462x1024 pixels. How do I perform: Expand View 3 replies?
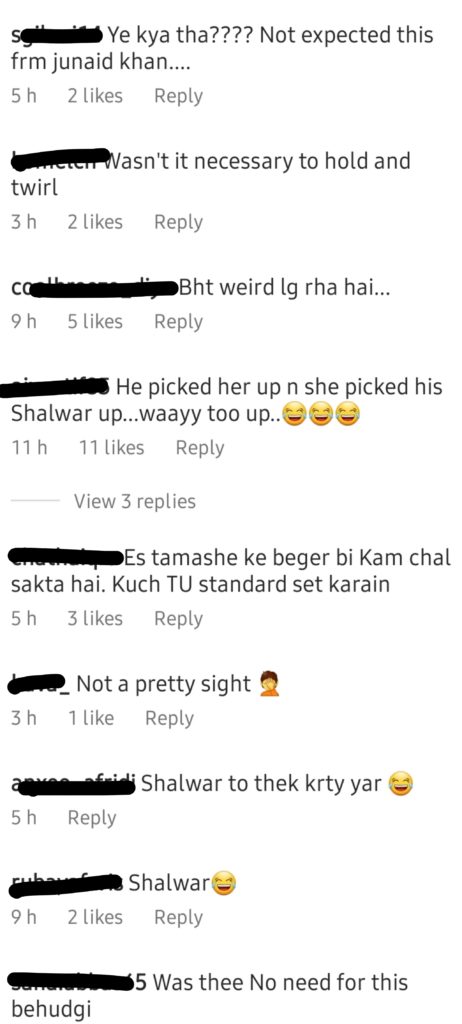(x=135, y=502)
